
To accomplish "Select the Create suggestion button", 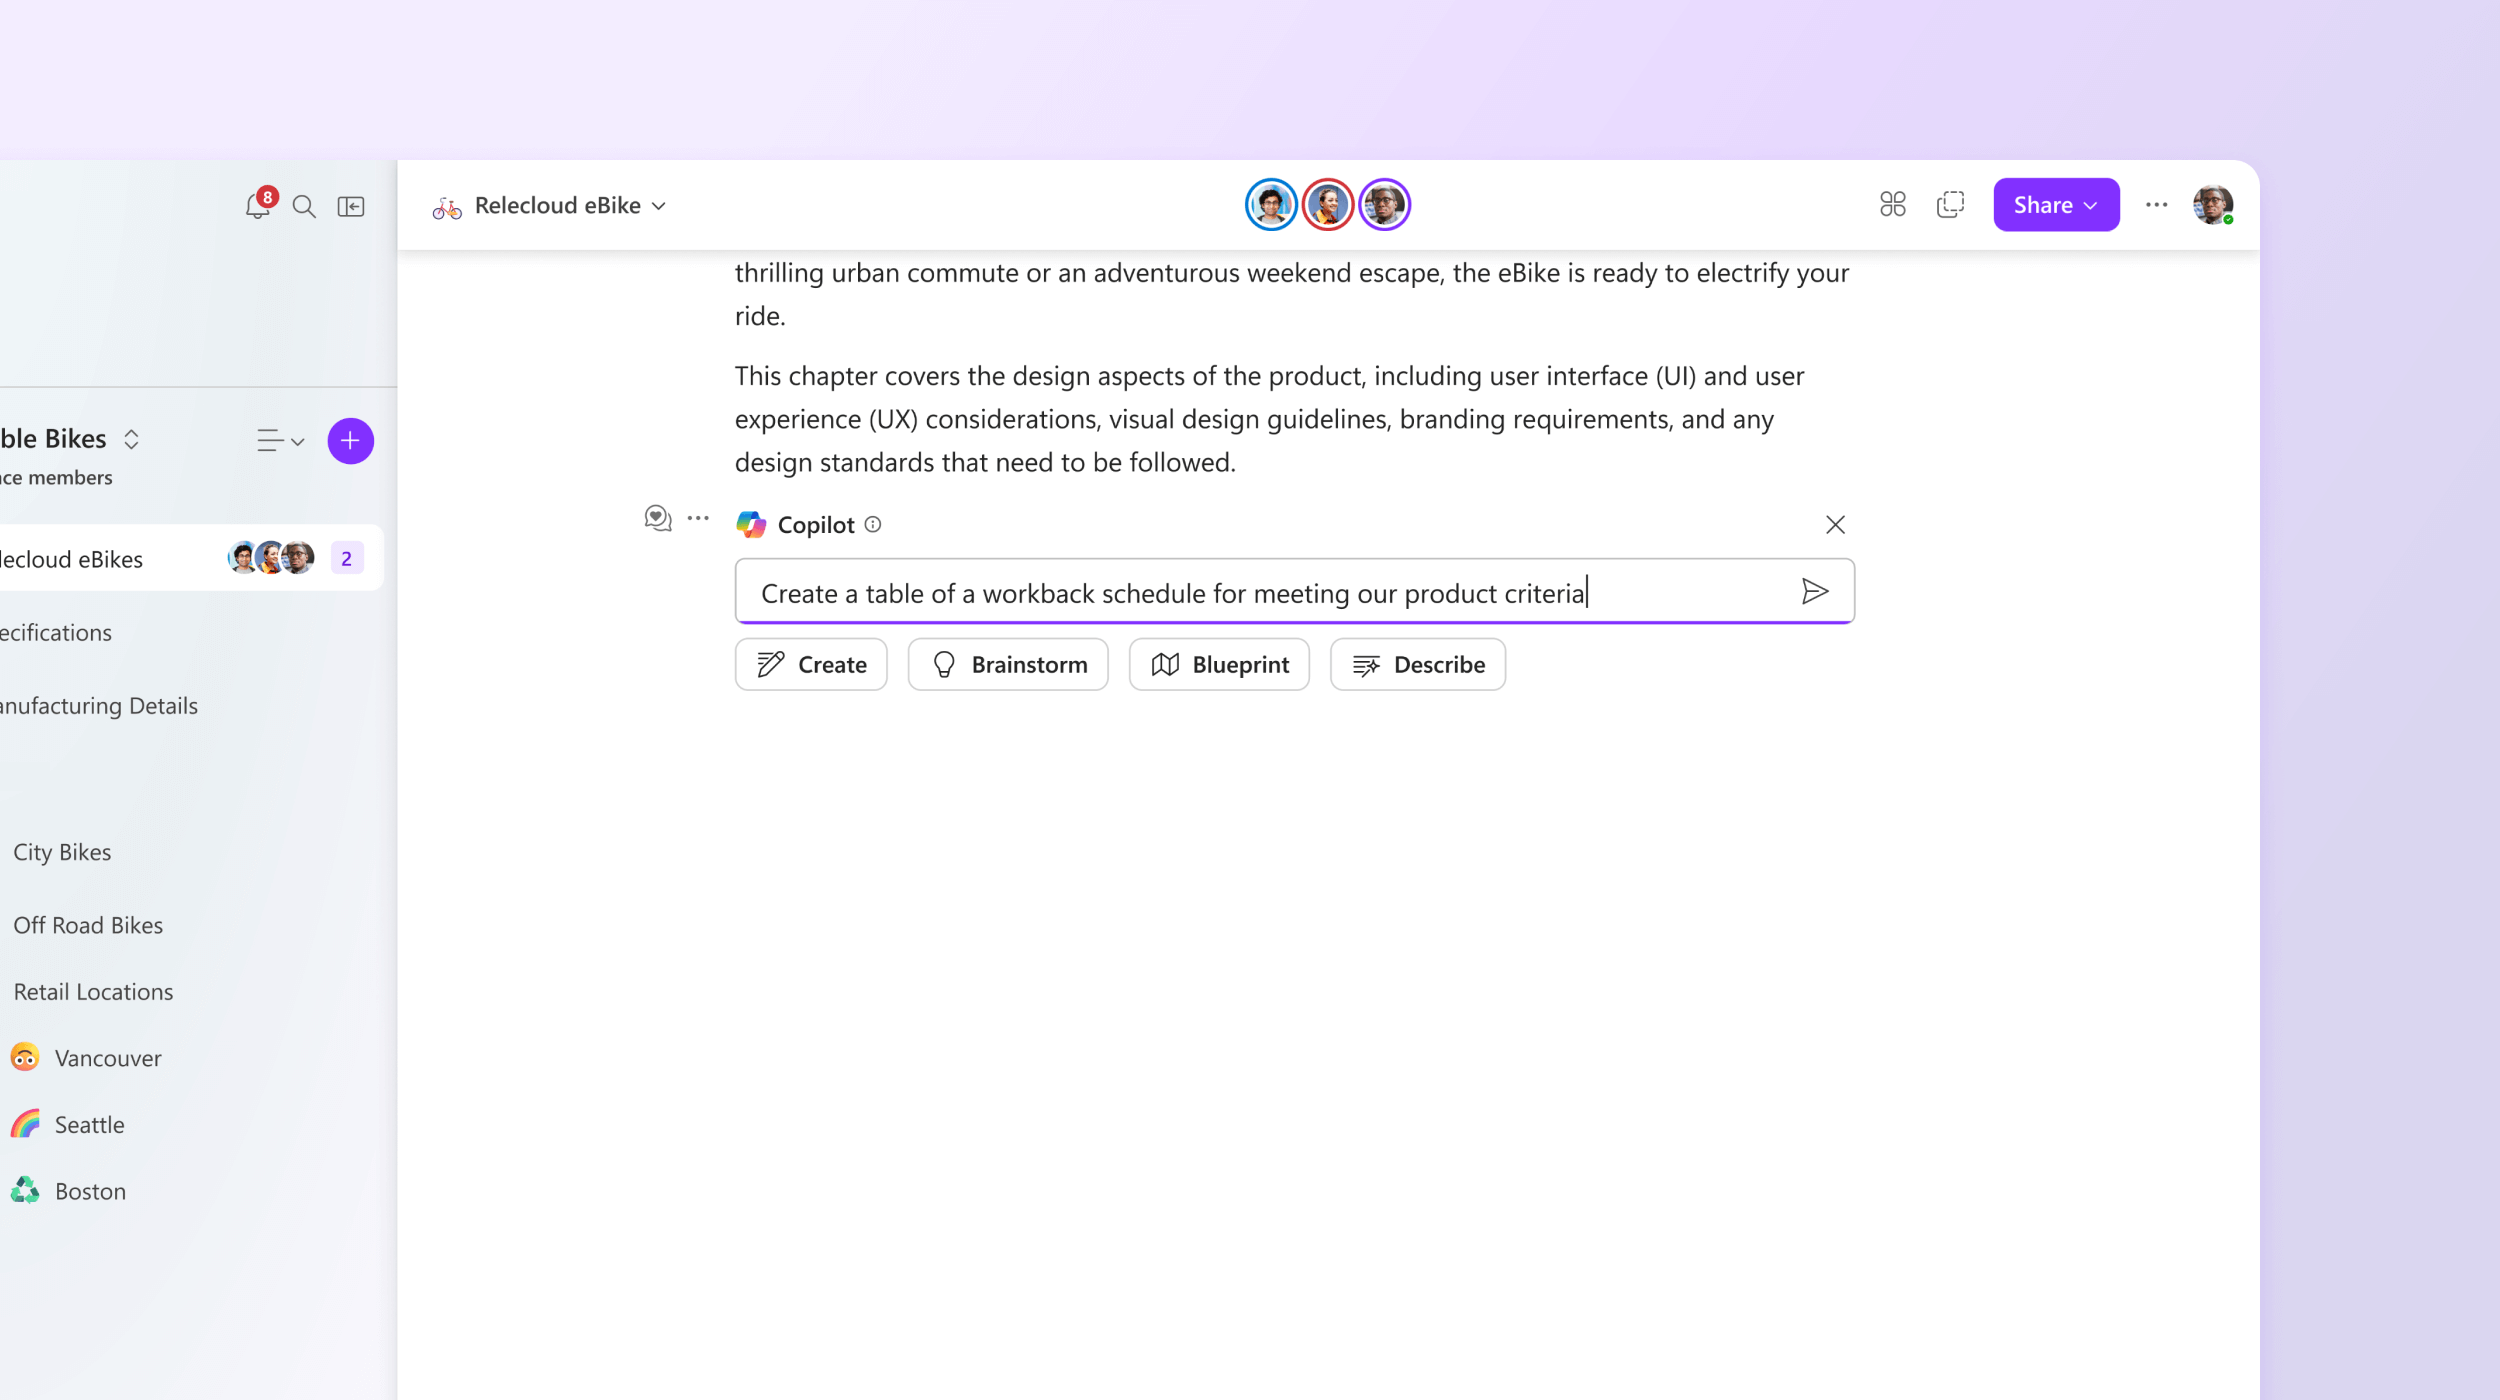I will tap(810, 663).
